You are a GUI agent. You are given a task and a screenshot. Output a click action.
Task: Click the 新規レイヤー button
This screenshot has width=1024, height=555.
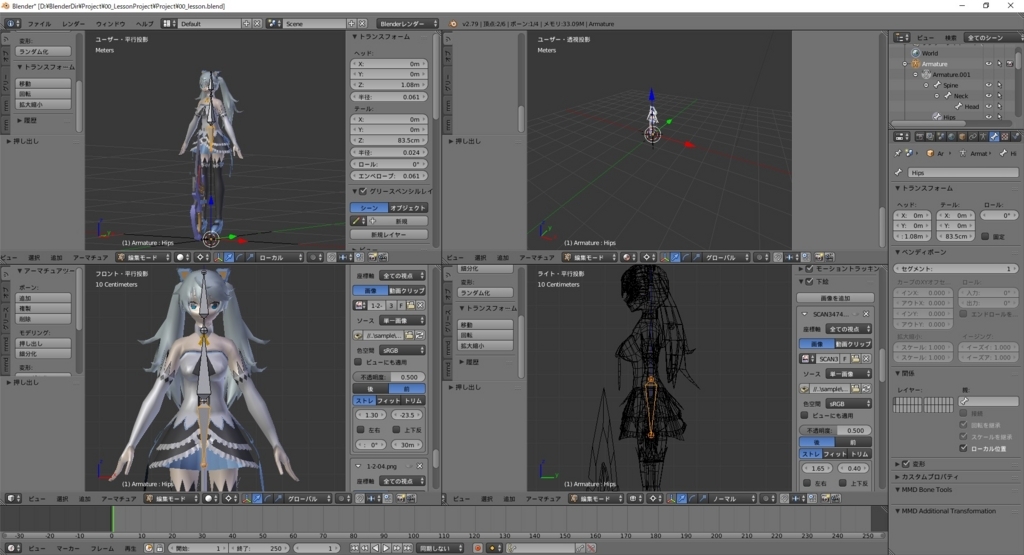coord(389,234)
